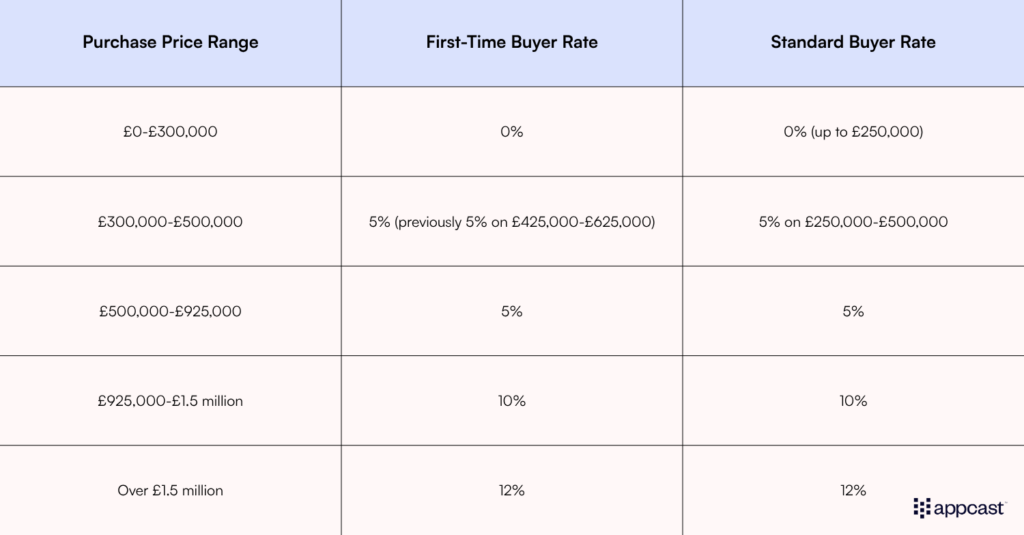The width and height of the screenshot is (1024, 535).
Task: Select the '0% (up to £250,000)' cell
Action: pyautogui.click(x=853, y=131)
